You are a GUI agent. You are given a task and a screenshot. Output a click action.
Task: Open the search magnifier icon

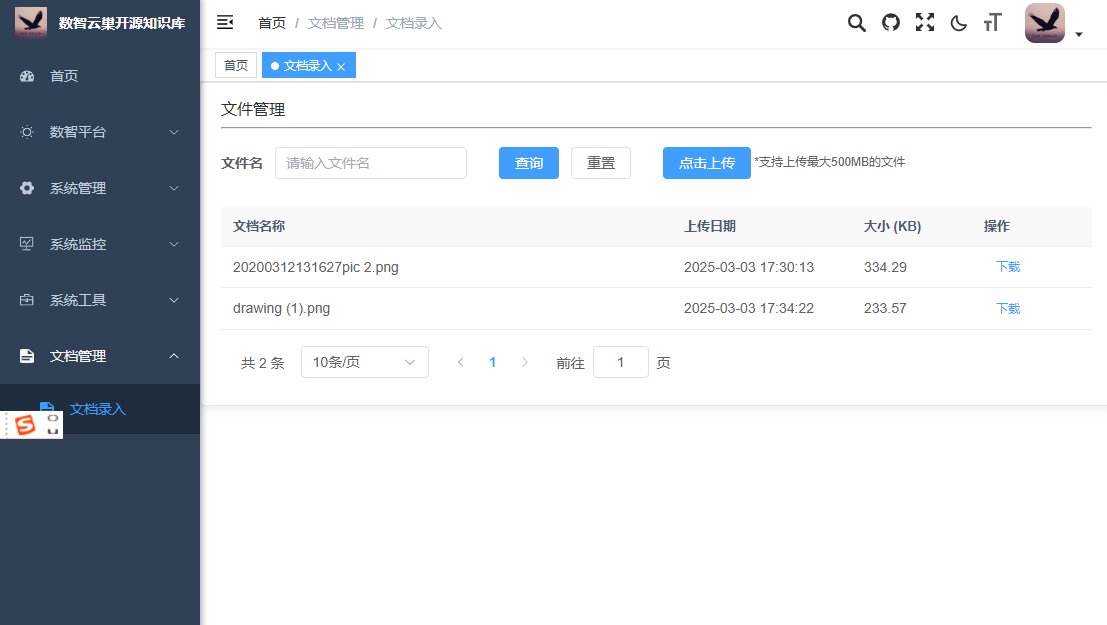856,23
